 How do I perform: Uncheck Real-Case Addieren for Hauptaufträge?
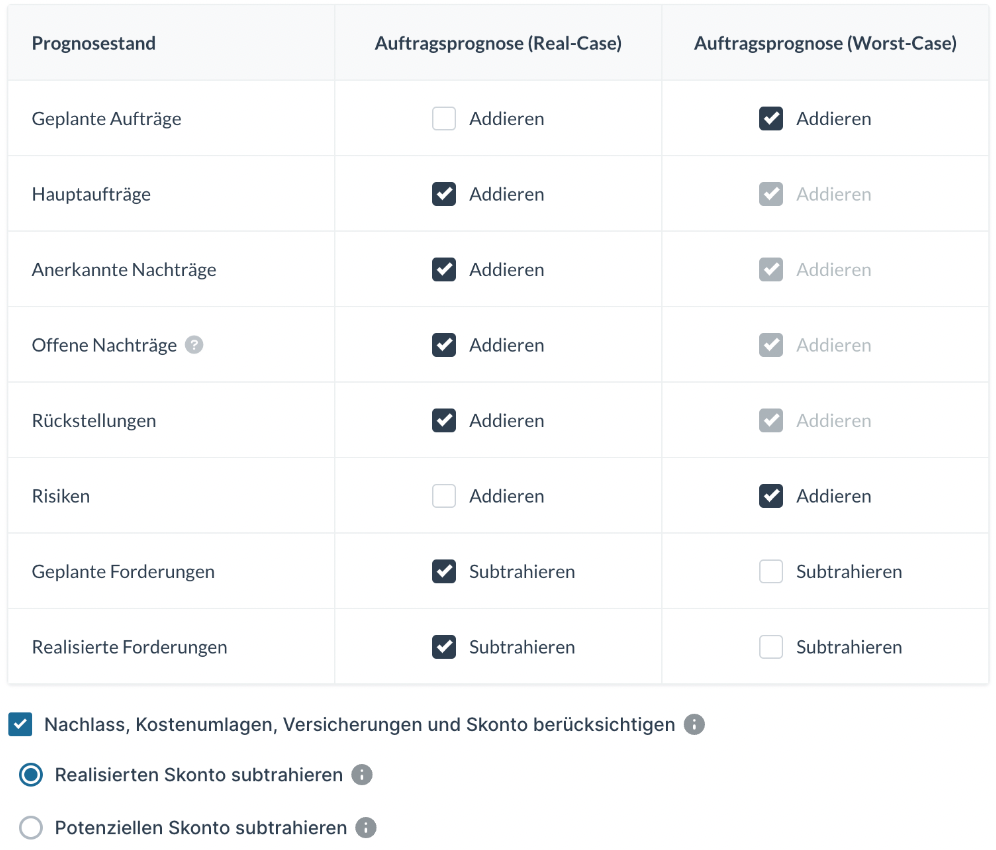point(444,194)
